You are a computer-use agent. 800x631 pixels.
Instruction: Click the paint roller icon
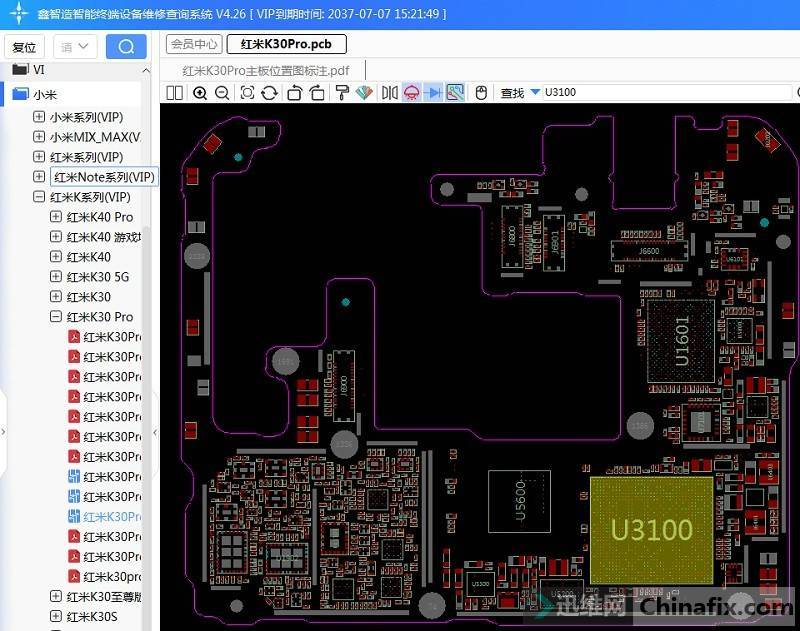click(341, 93)
